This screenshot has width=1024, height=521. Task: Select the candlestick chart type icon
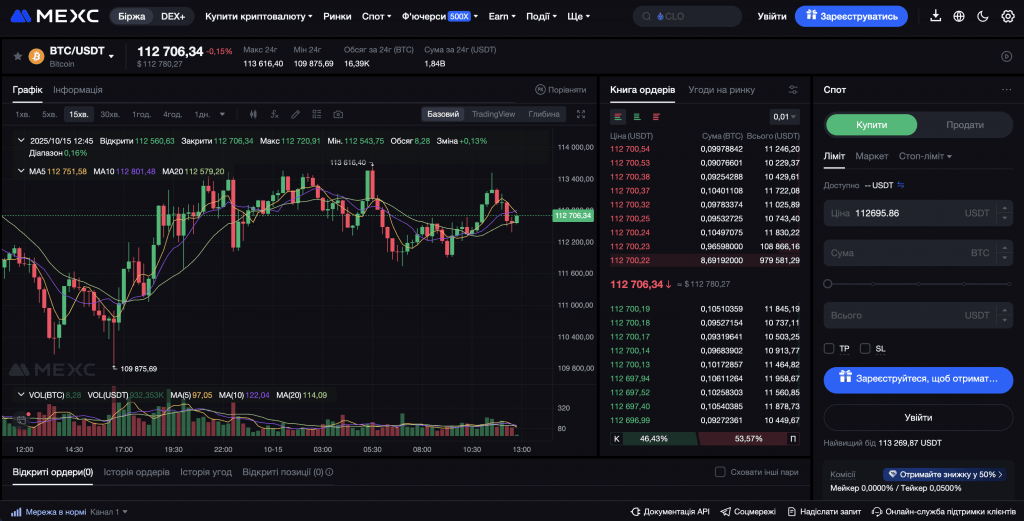tap(252, 114)
